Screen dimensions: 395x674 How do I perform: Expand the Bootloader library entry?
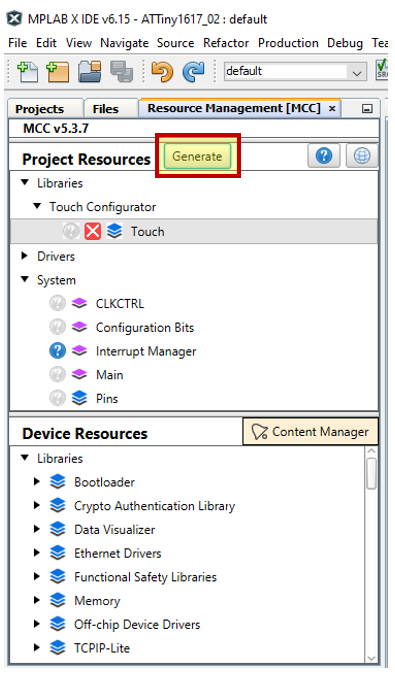pos(37,481)
